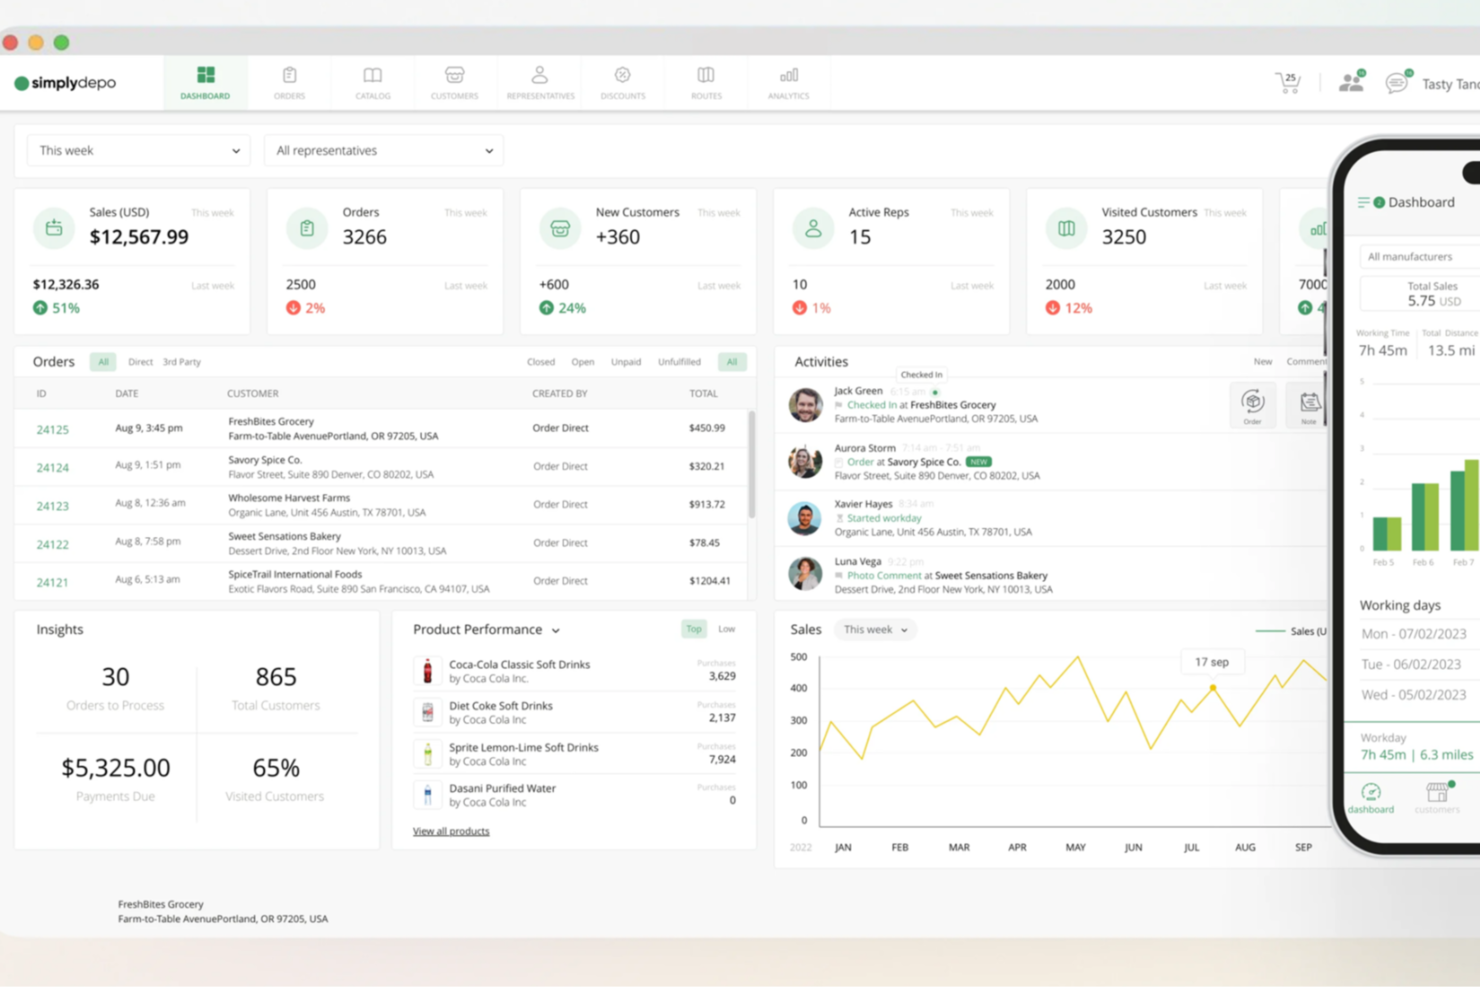Image resolution: width=1480 pixels, height=987 pixels.
Task: Select the Closed orders tab
Action: [540, 362]
